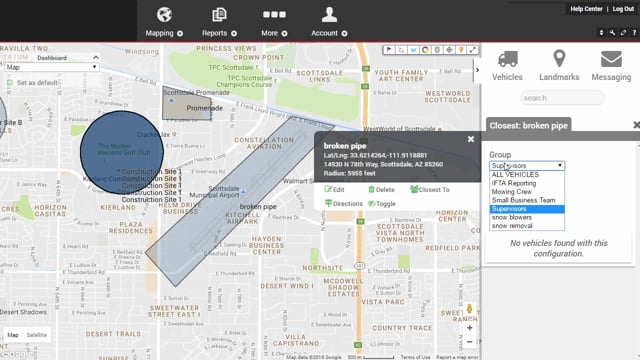Click the broken pipe map label
This screenshot has height=360, width=640.
click(x=258, y=207)
